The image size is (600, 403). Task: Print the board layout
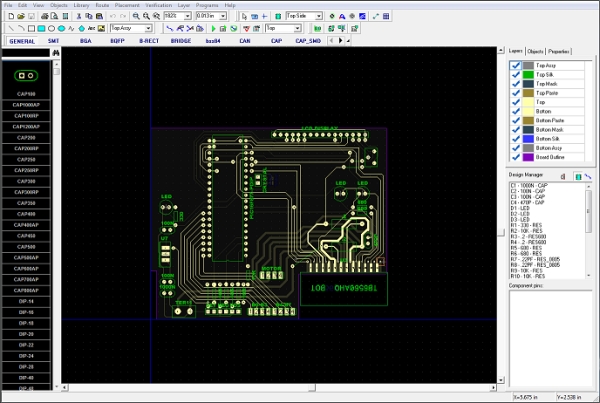tap(45, 16)
